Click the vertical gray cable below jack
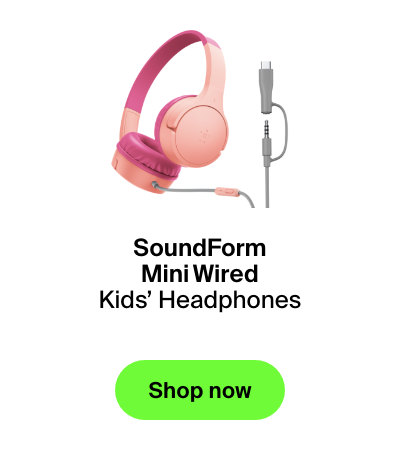The height and width of the screenshot is (450, 400). point(267,187)
